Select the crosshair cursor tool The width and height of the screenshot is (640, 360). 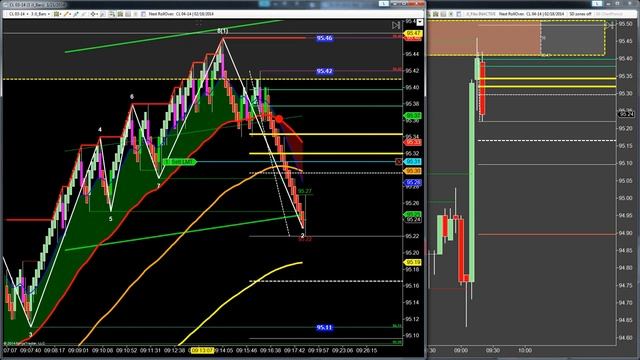(x=93, y=14)
